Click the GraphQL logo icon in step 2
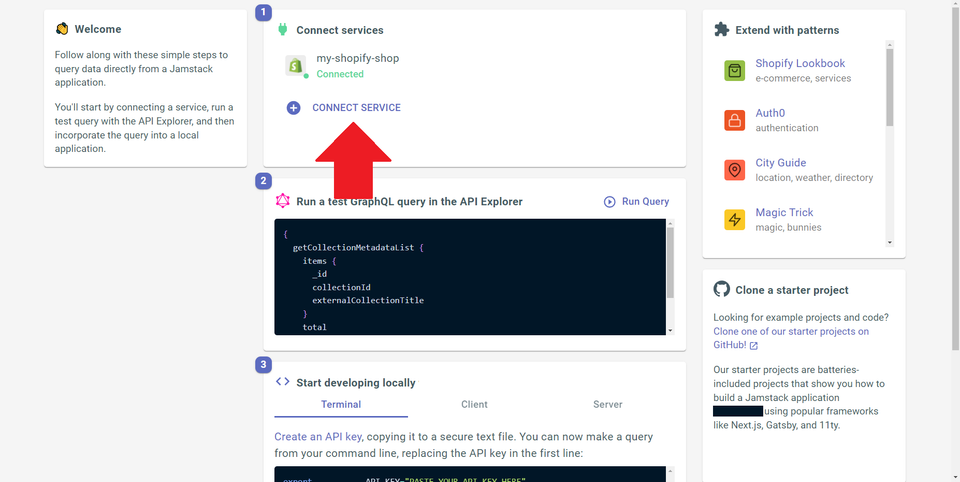 (283, 201)
